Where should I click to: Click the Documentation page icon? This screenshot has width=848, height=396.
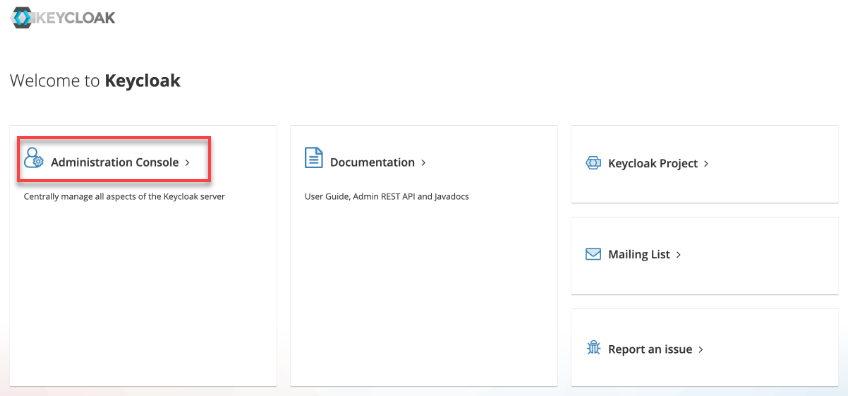coord(314,157)
